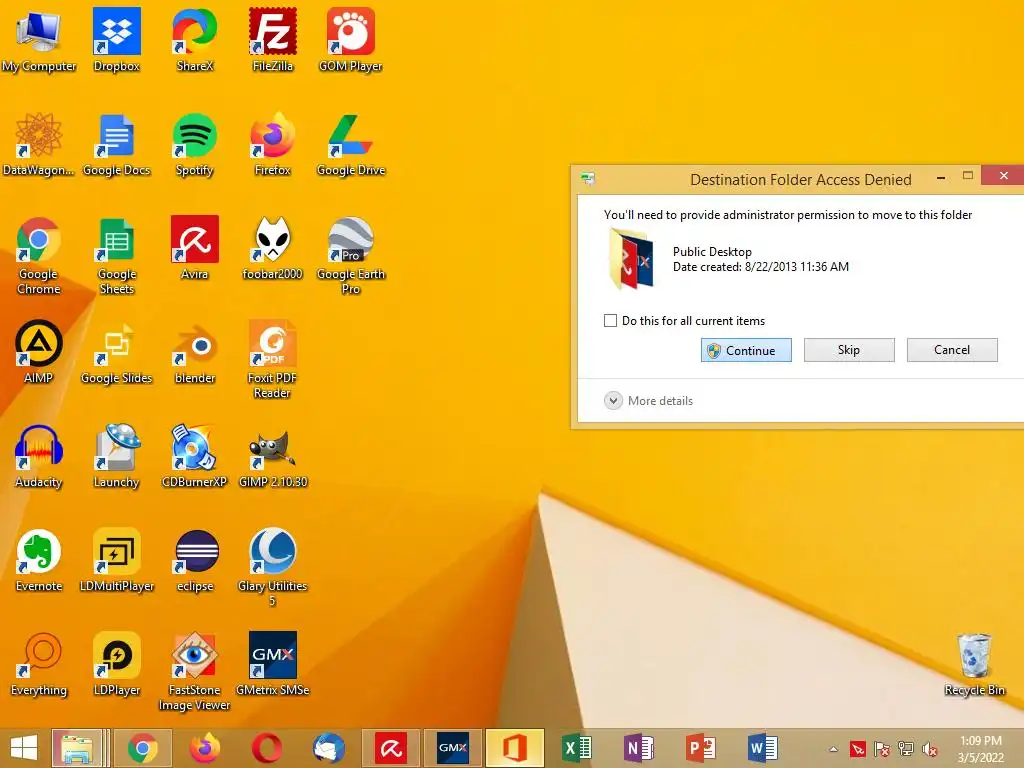
Task: Select the GMetrix SMSe desktop shortcut
Action: pyautogui.click(x=272, y=665)
